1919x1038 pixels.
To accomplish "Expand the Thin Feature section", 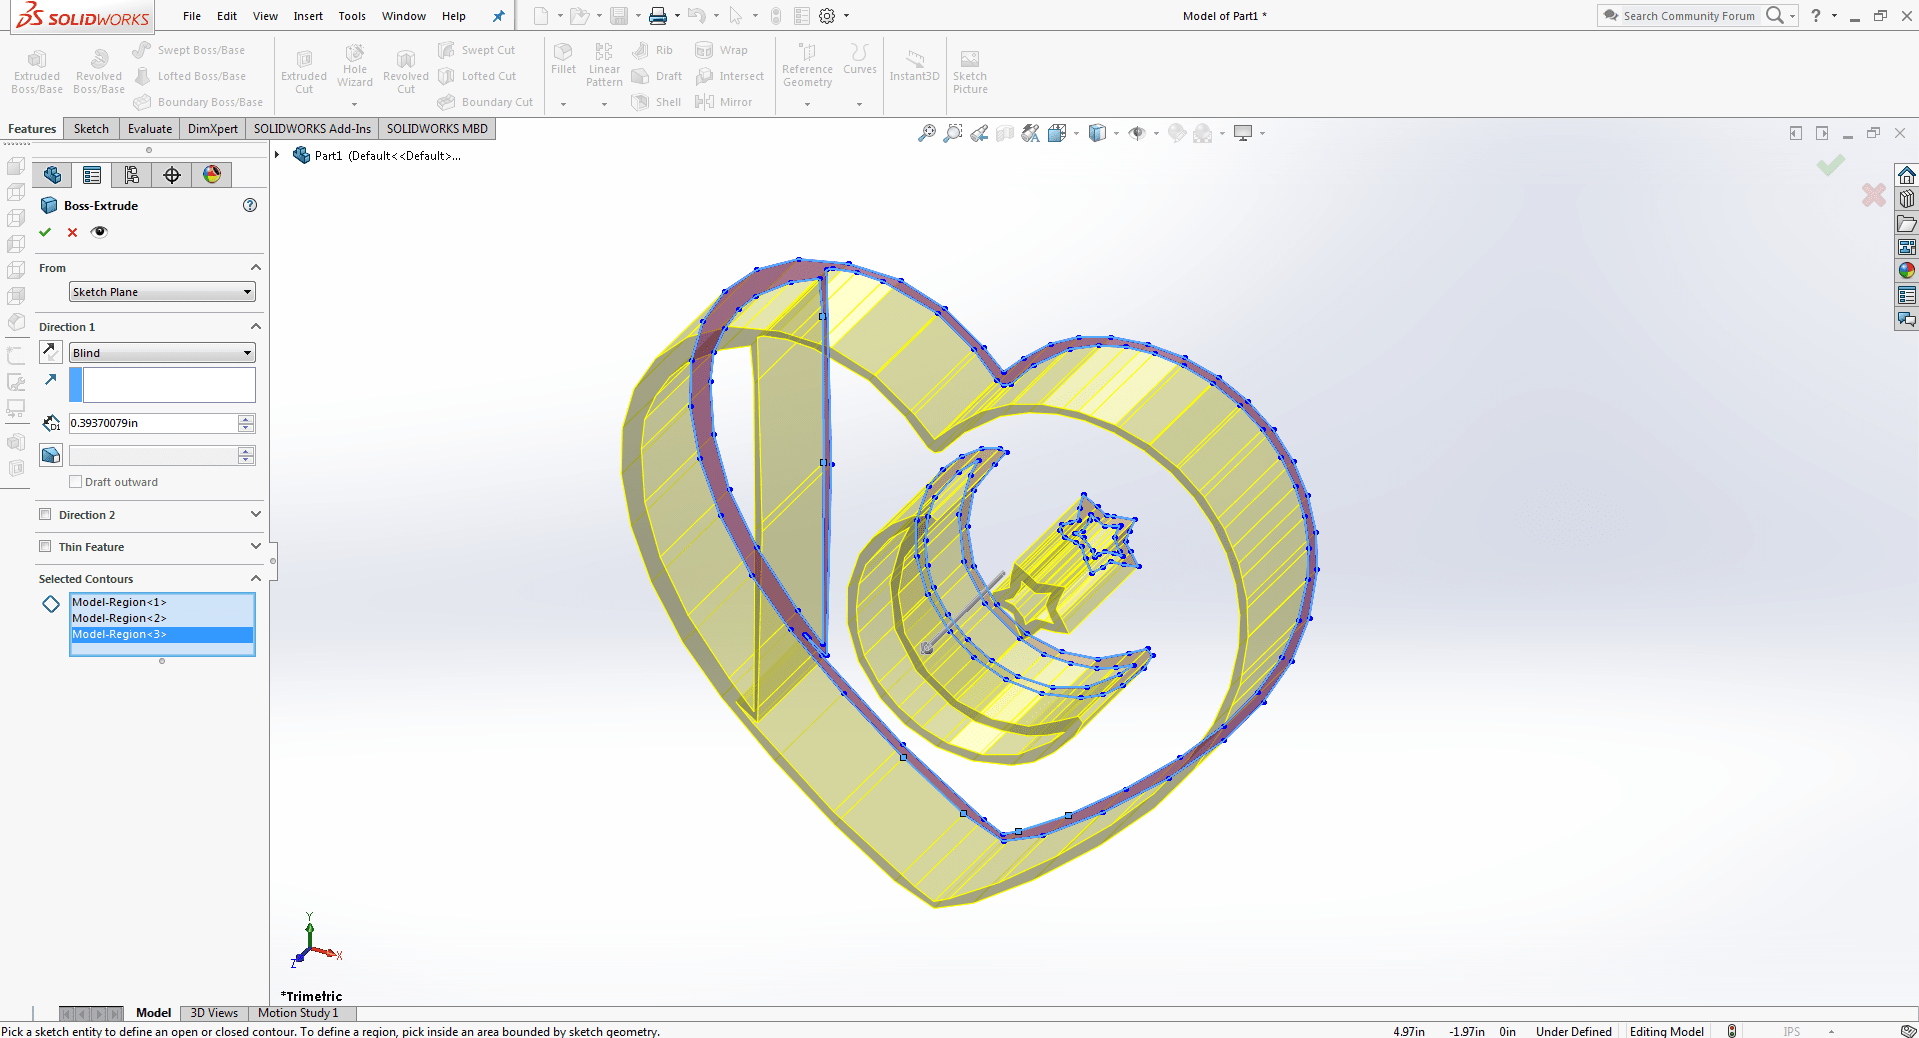I will 256,547.
